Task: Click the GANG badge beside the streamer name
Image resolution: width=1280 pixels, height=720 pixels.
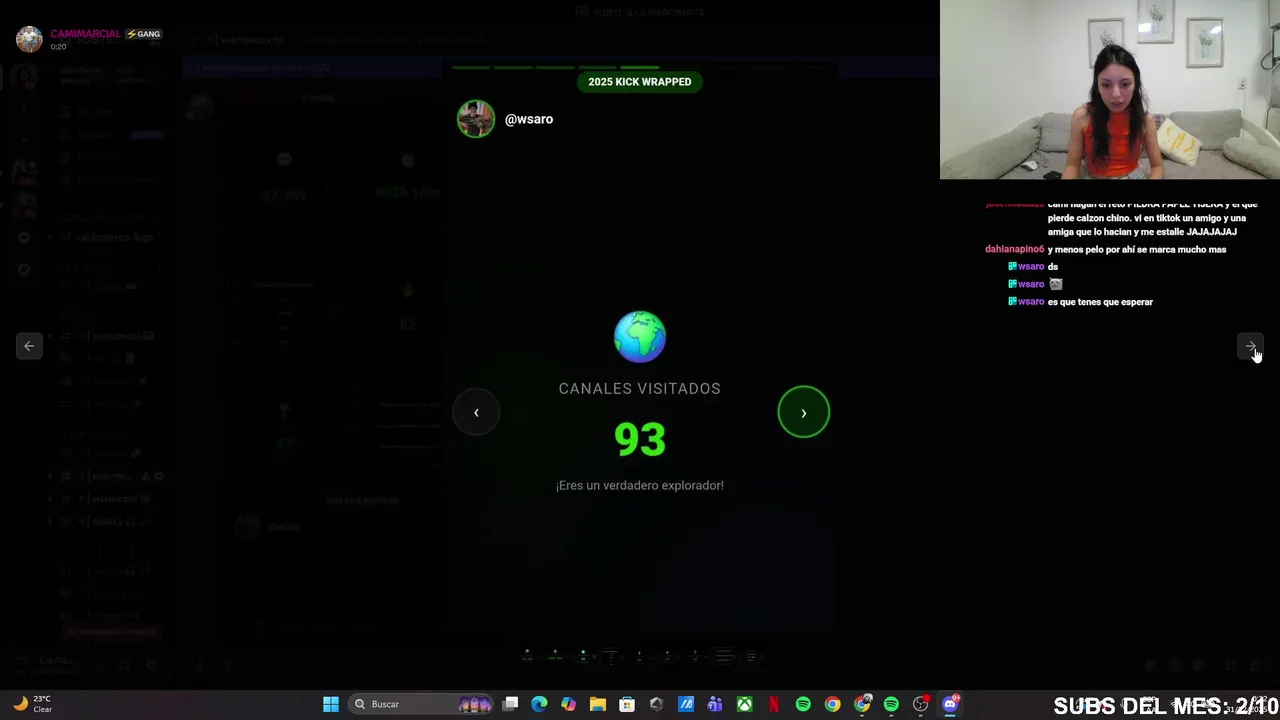Action: (x=144, y=34)
